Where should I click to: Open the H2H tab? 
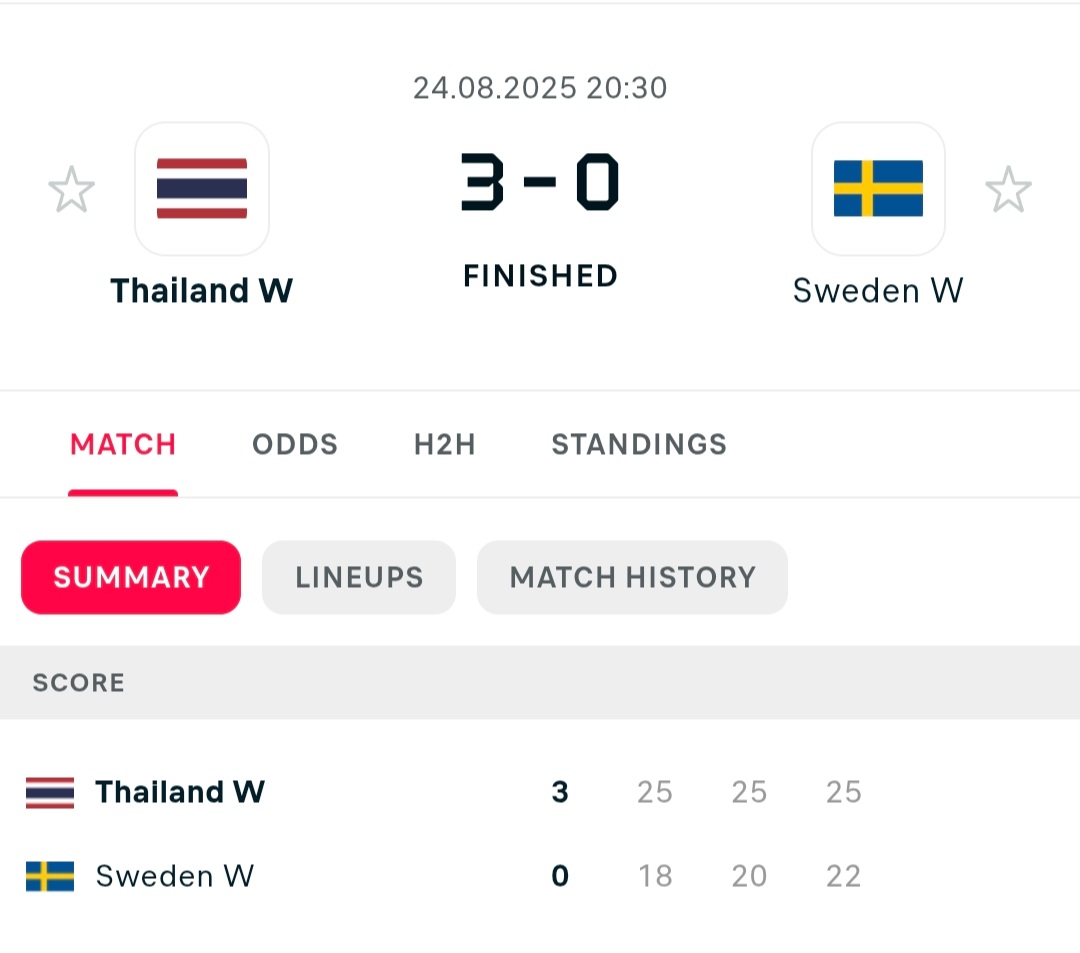pos(445,445)
